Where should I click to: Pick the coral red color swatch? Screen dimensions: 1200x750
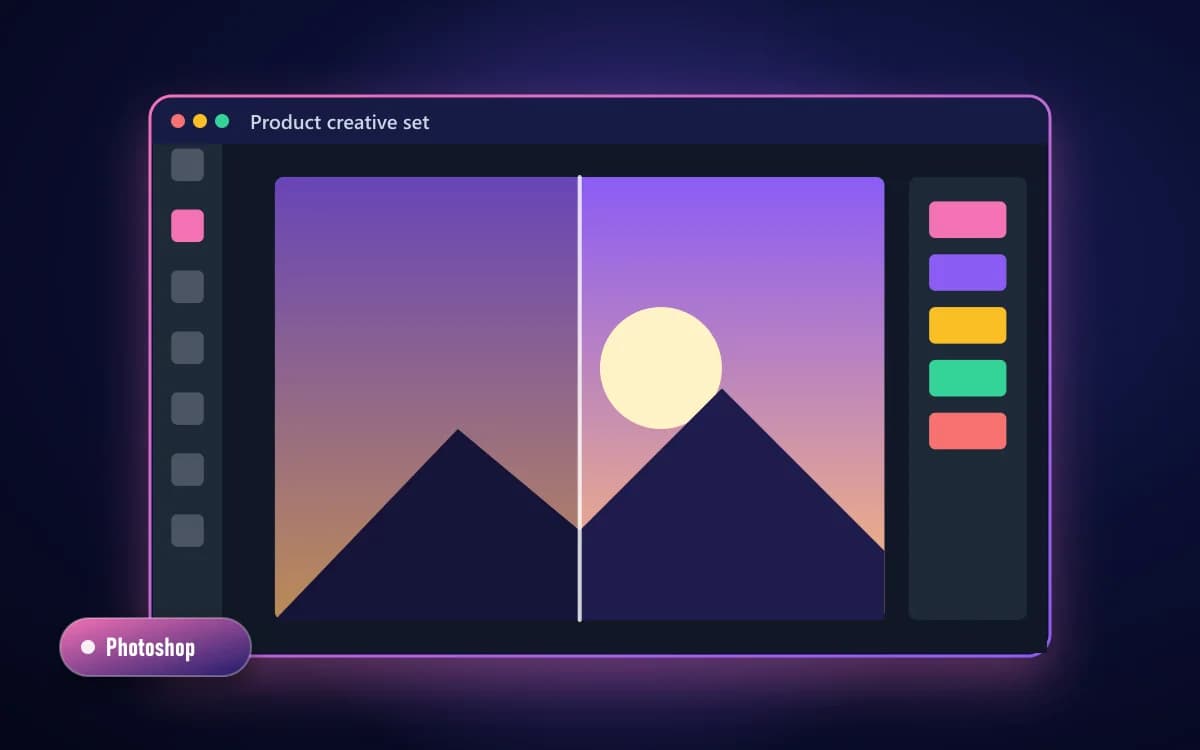967,431
